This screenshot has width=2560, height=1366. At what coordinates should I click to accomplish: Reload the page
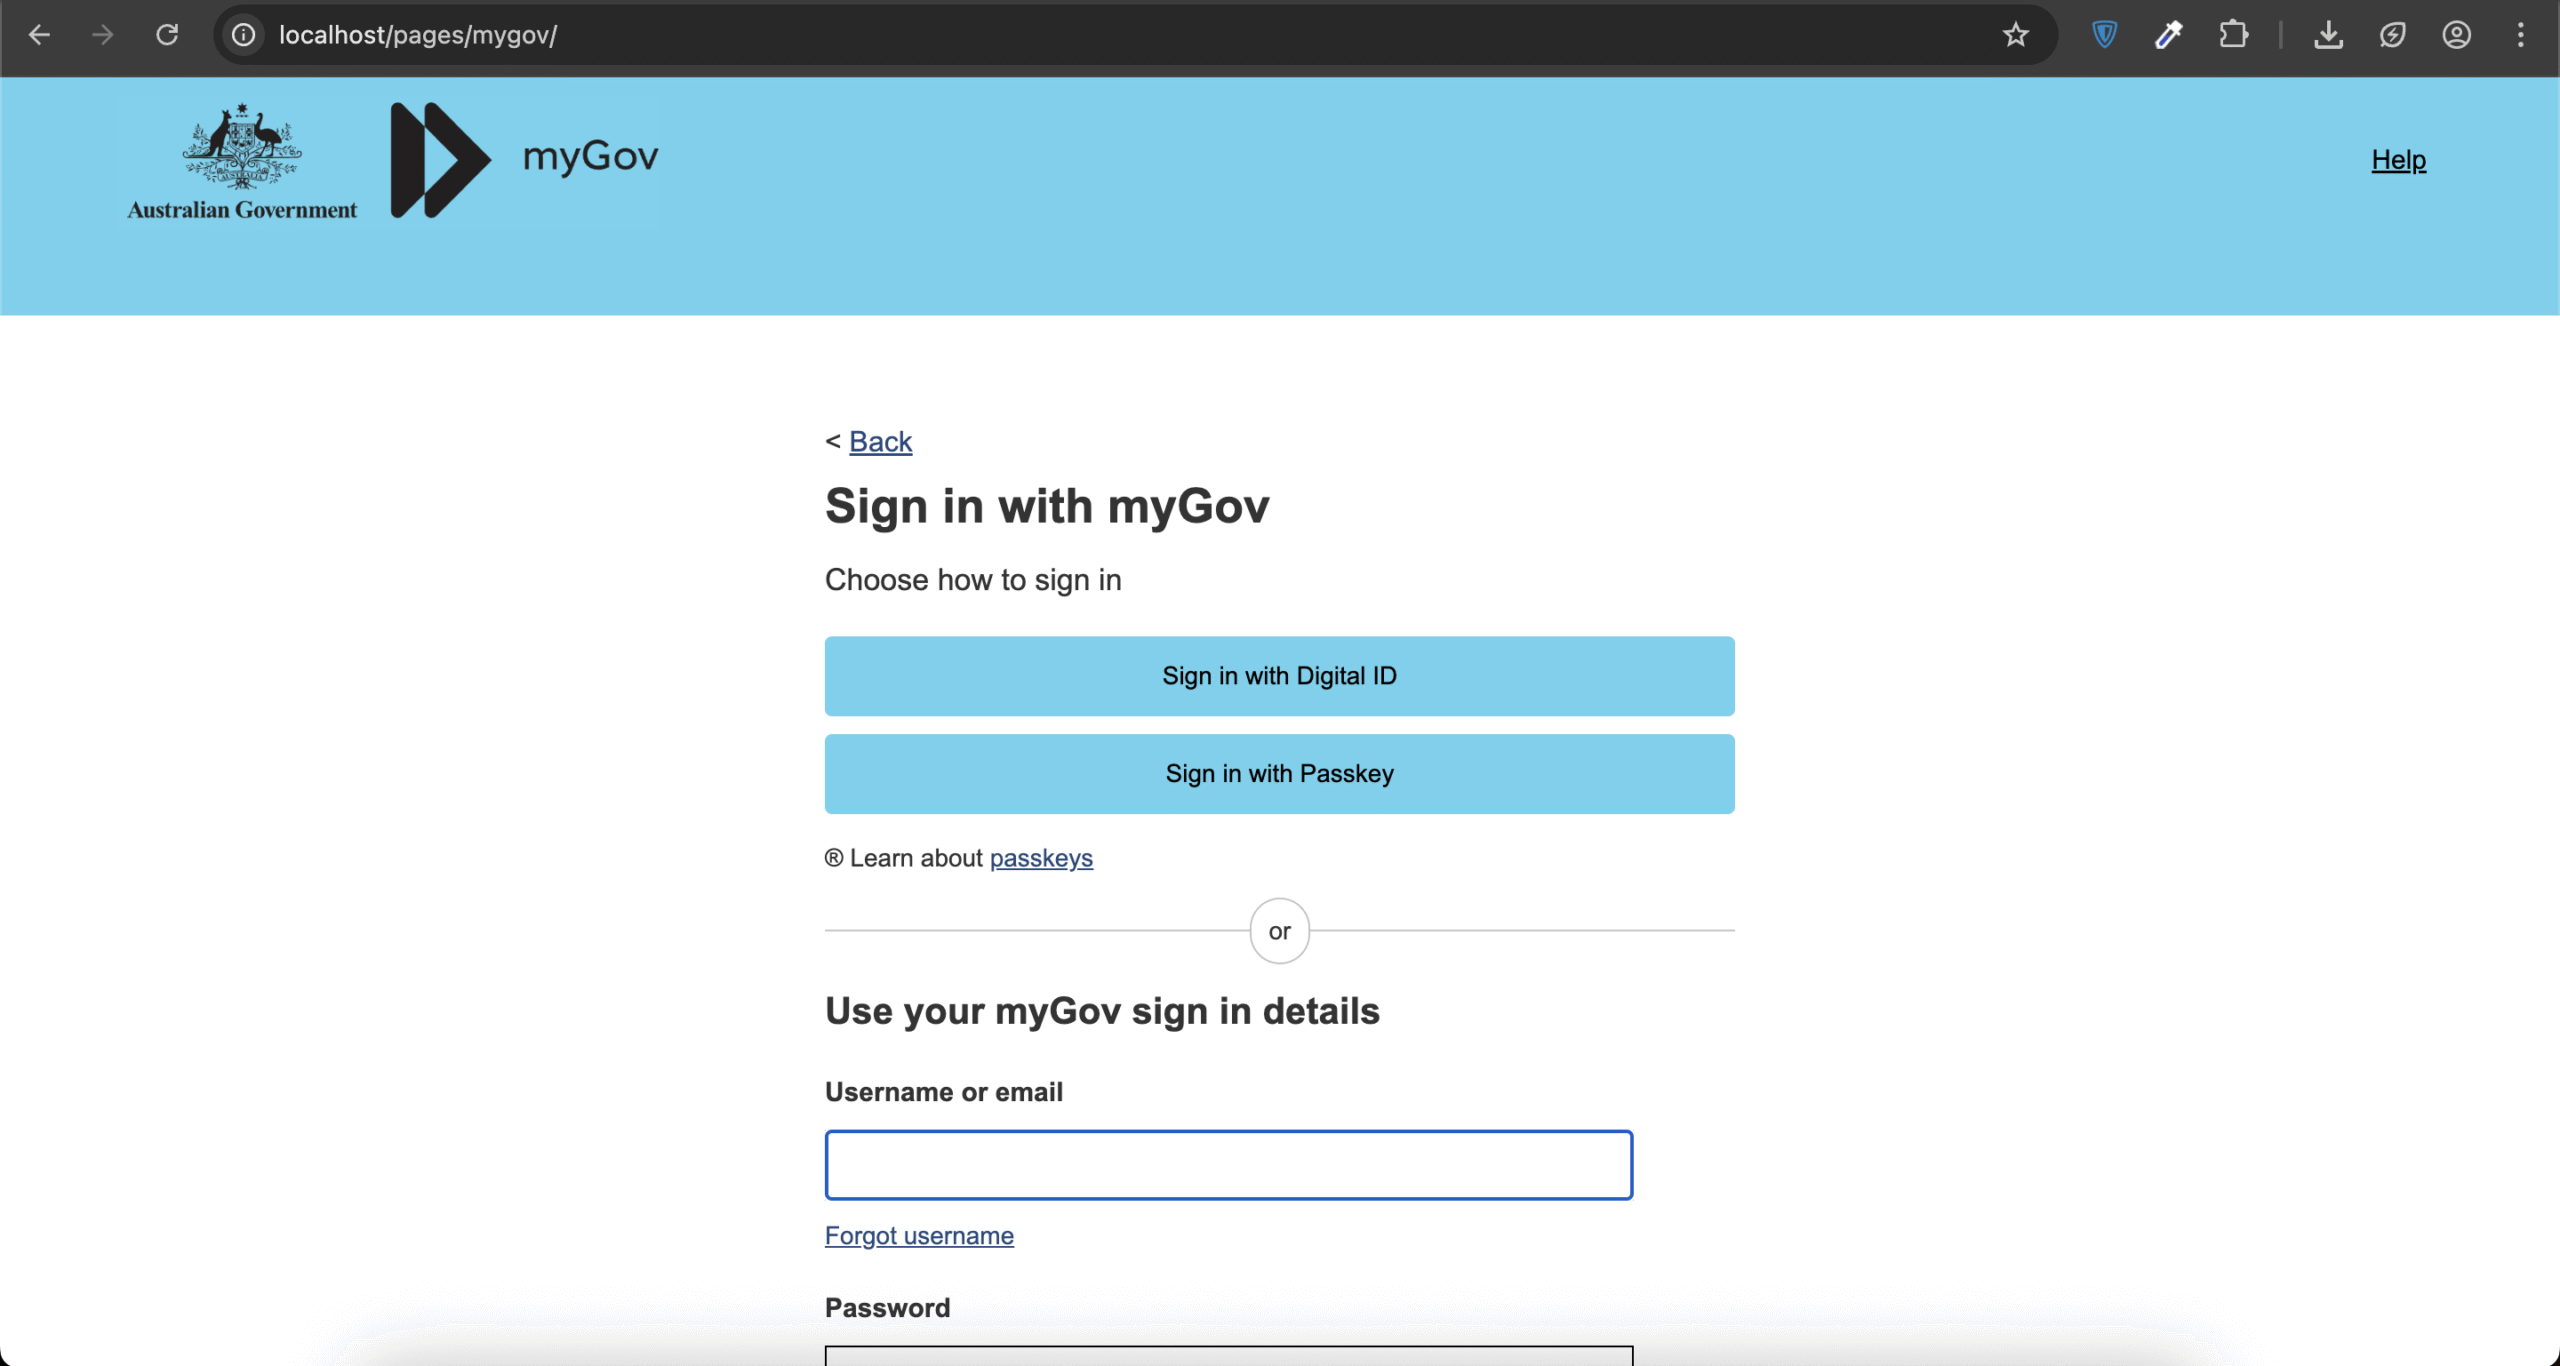[167, 35]
